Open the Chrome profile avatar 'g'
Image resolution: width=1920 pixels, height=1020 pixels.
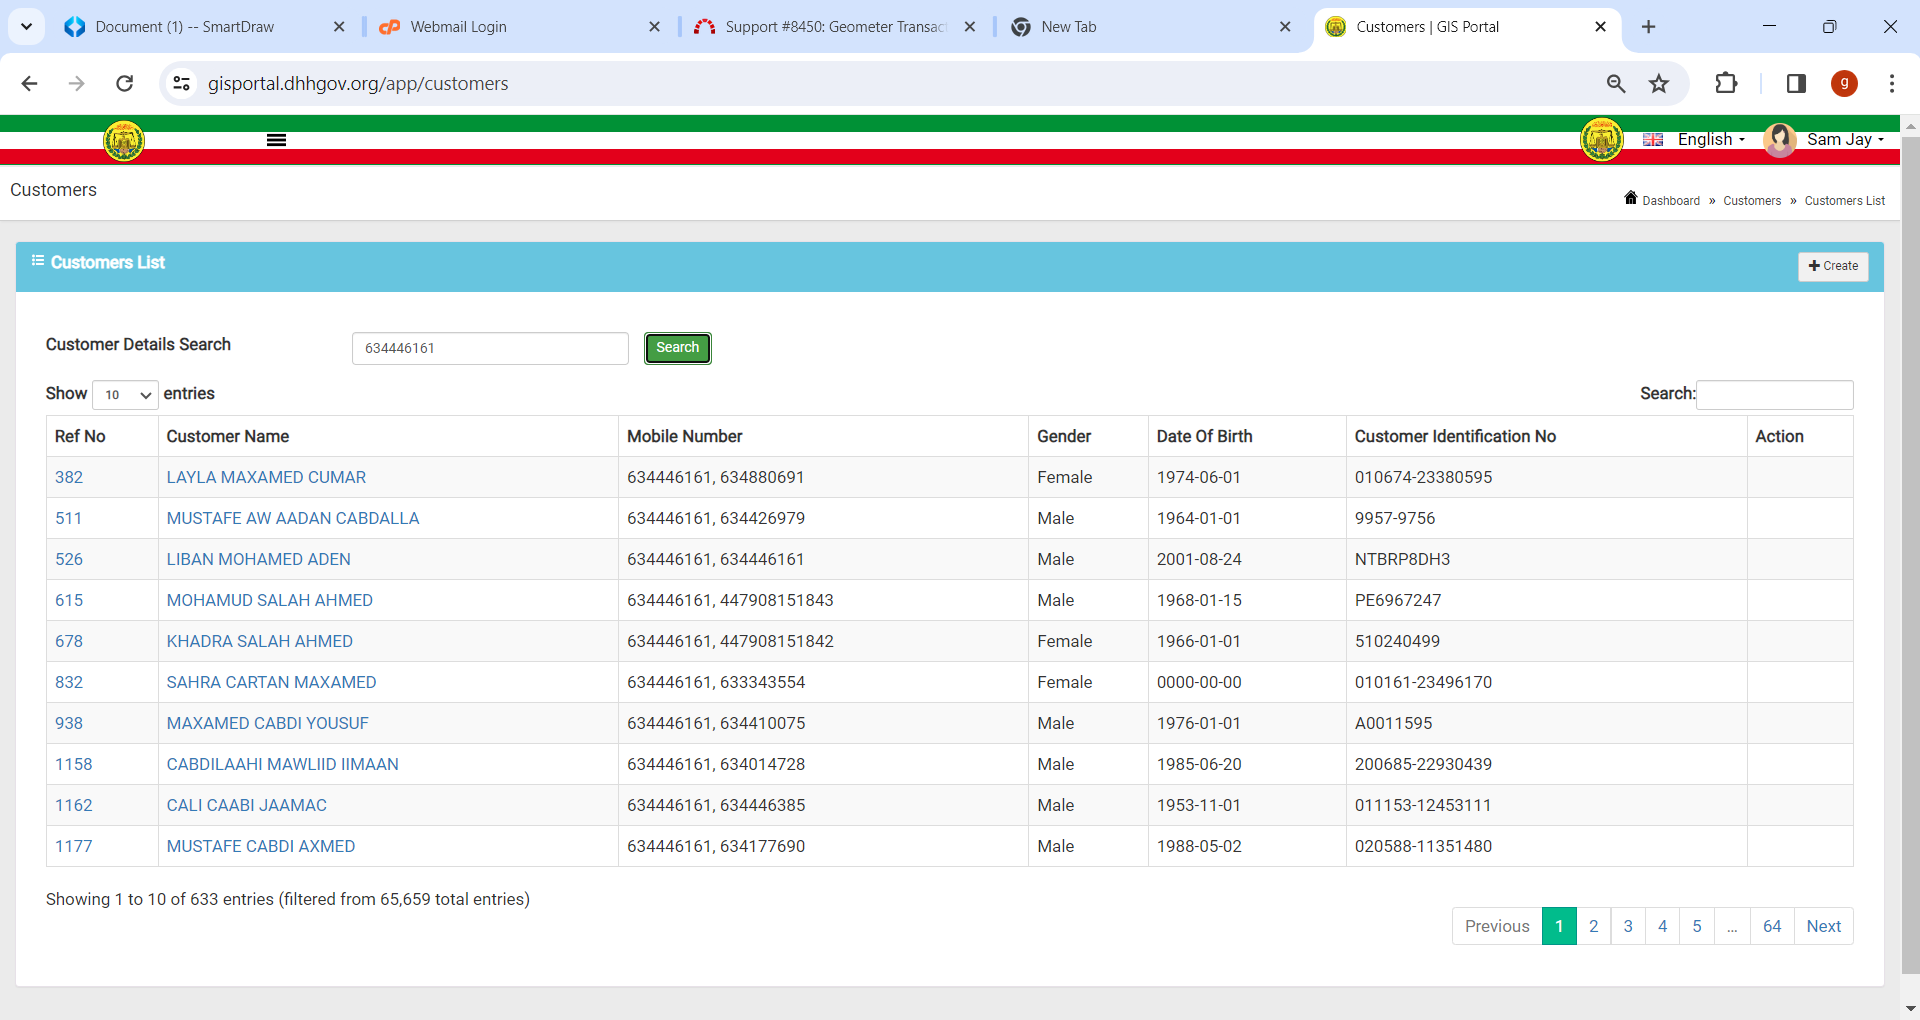tap(1844, 83)
